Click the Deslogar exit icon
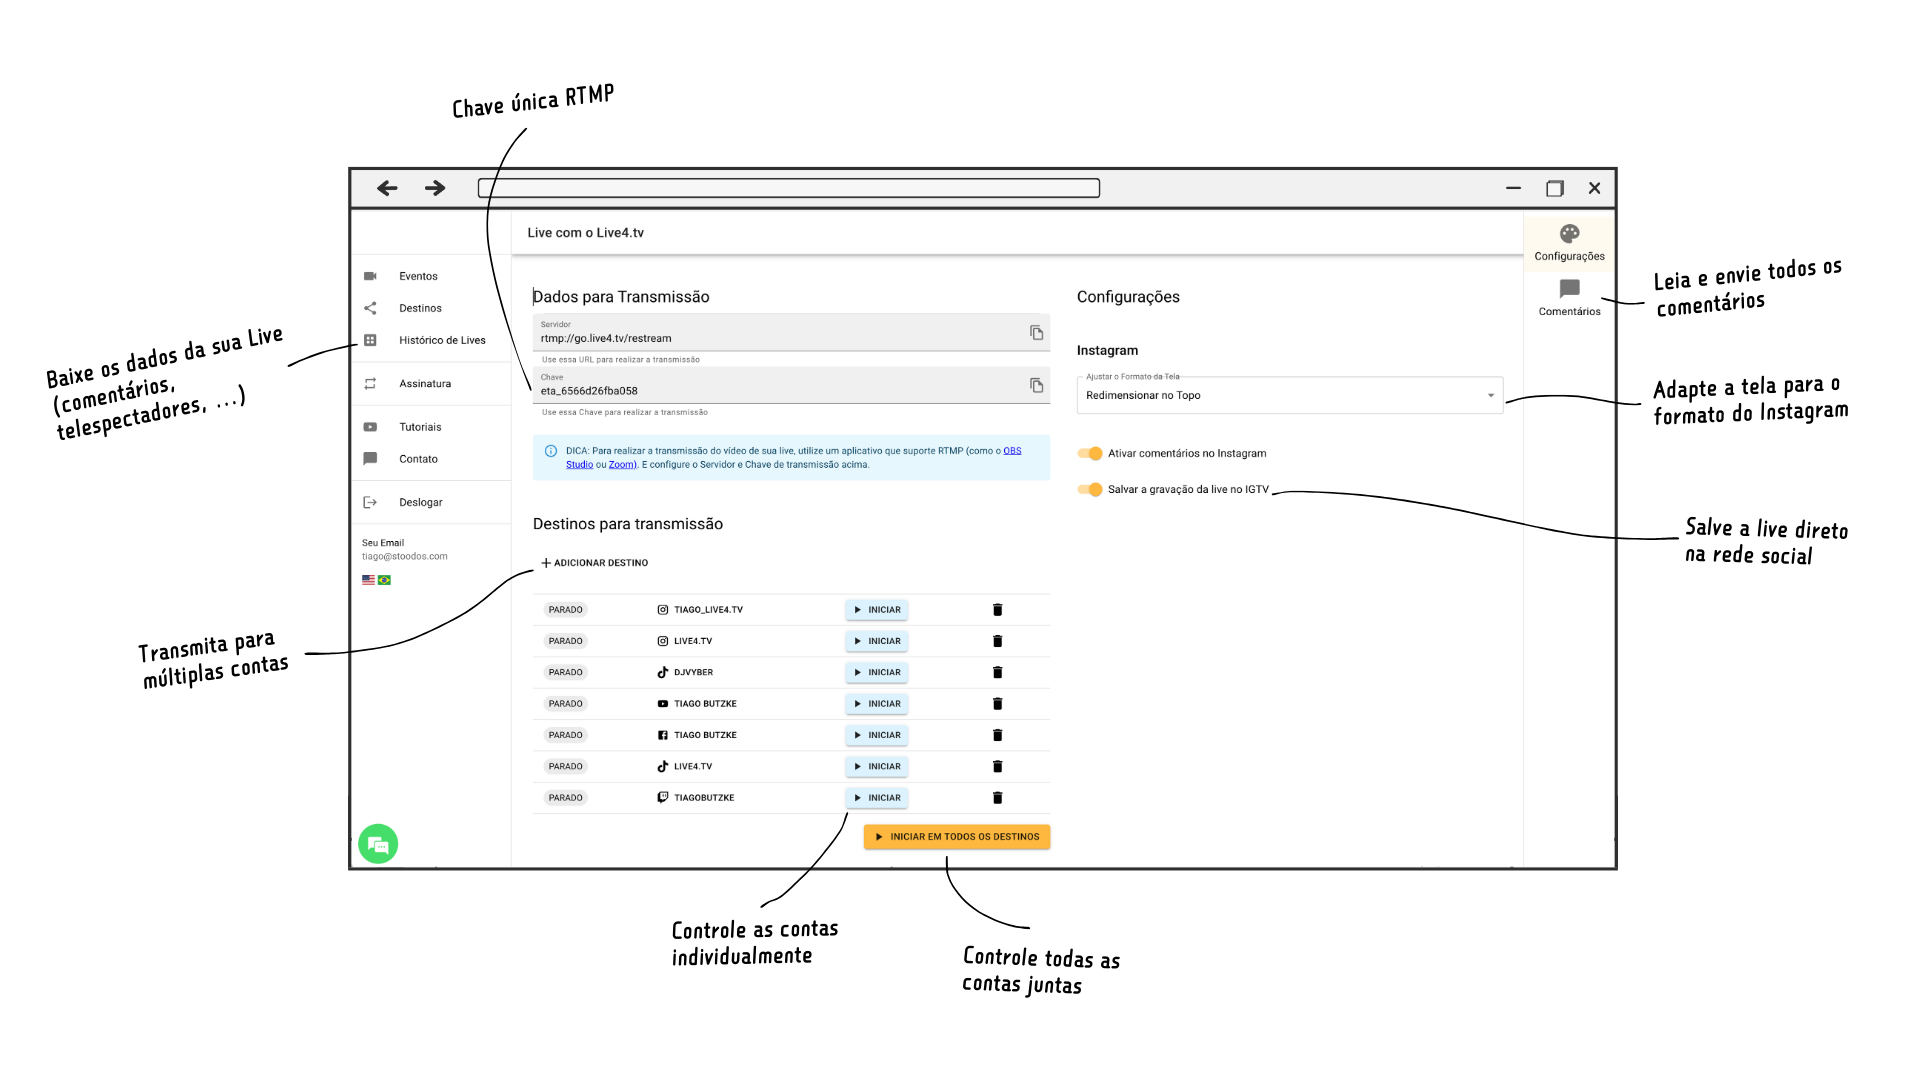This screenshot has width=1920, height=1080. point(370,502)
